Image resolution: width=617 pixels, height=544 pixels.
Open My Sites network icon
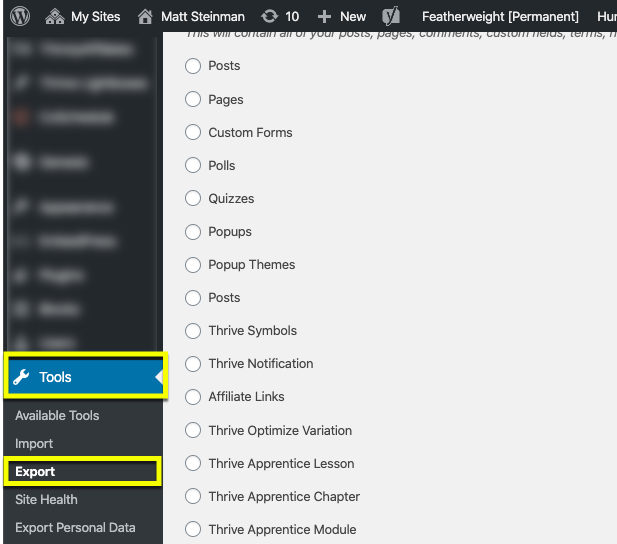pyautogui.click(x=55, y=16)
